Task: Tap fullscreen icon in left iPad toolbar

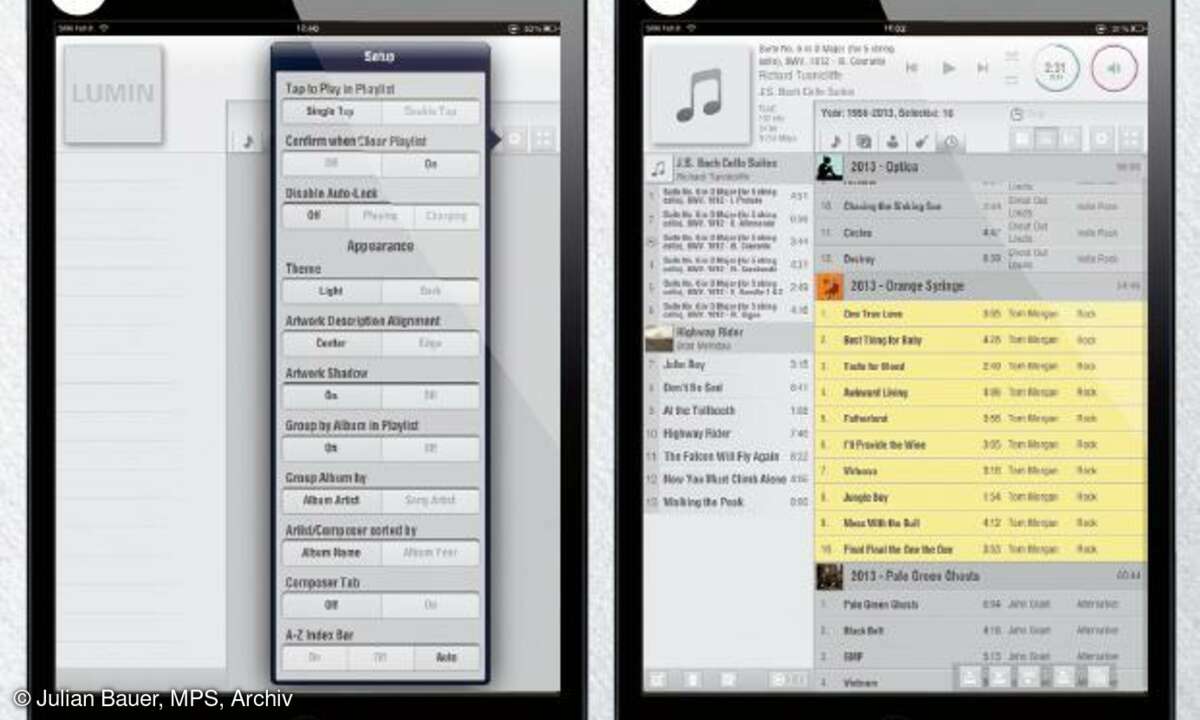Action: point(543,139)
